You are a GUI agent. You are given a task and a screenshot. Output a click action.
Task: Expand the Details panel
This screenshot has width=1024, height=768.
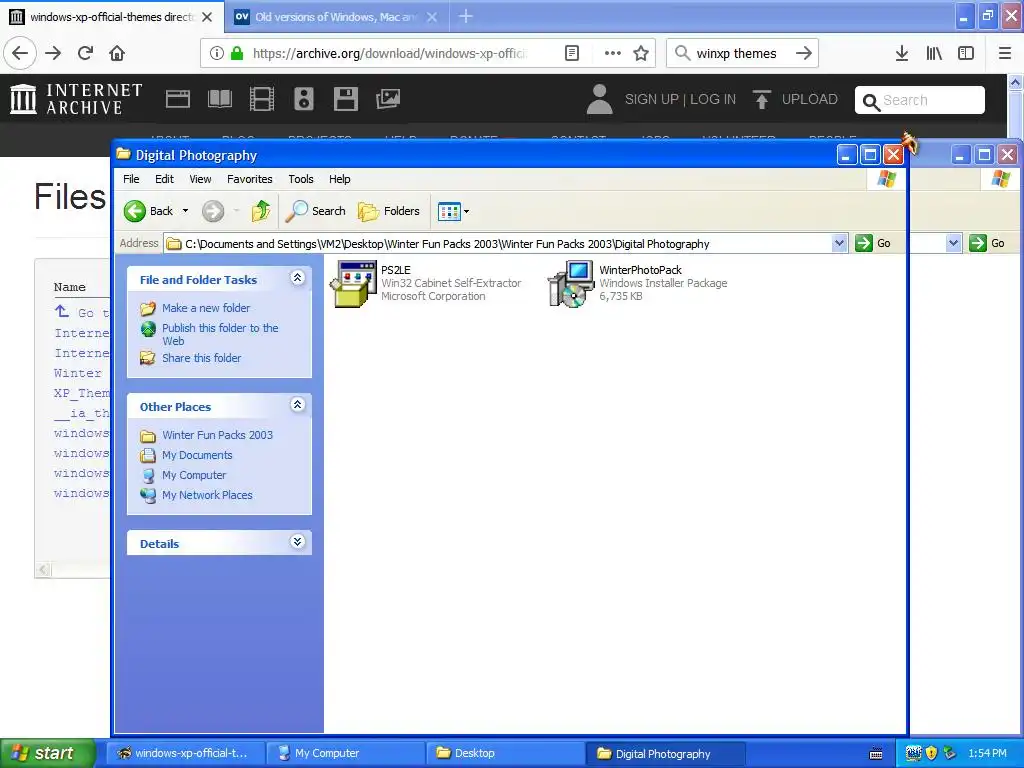(297, 542)
